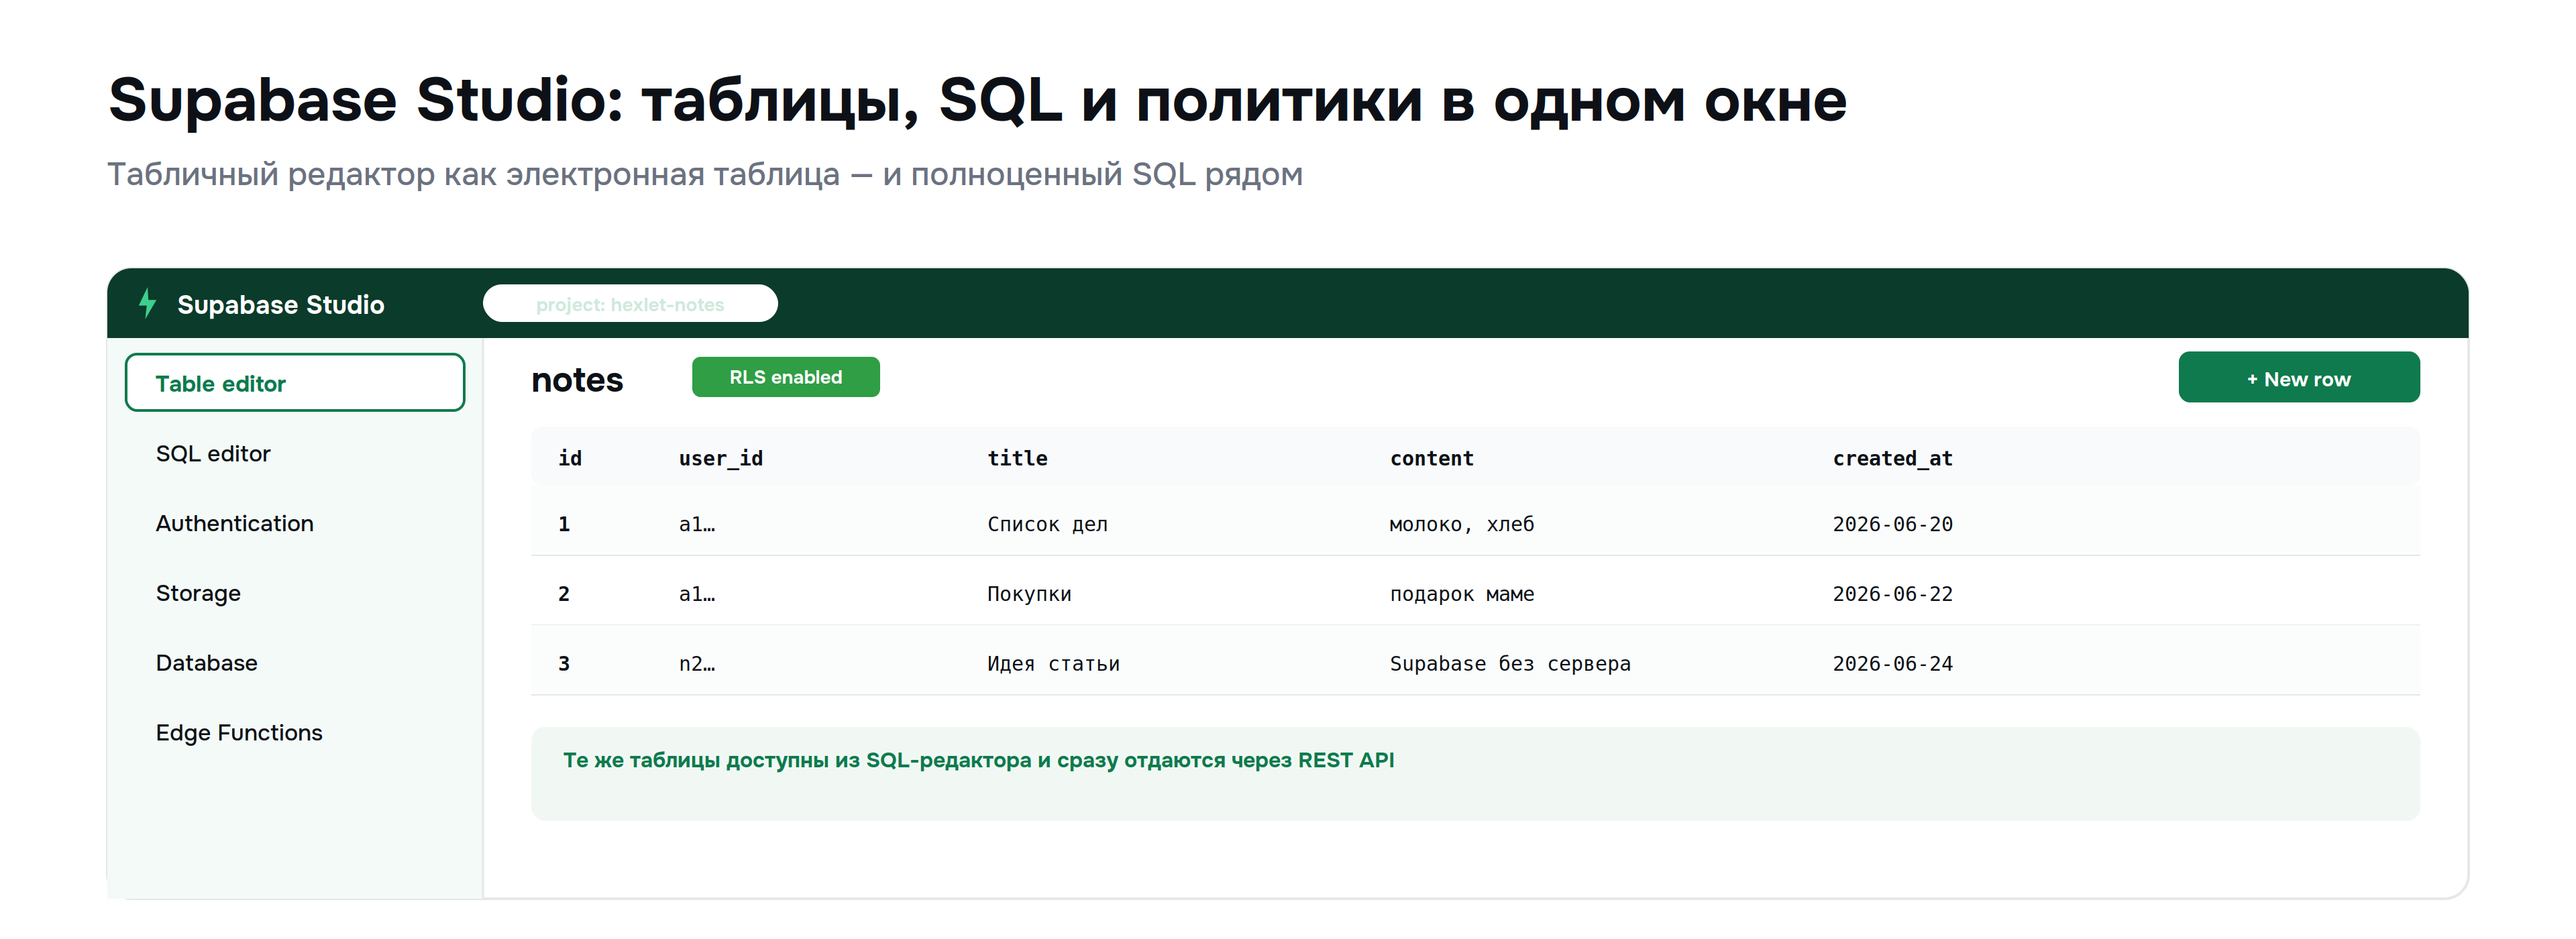Select the created_at column header

(x=1892, y=458)
